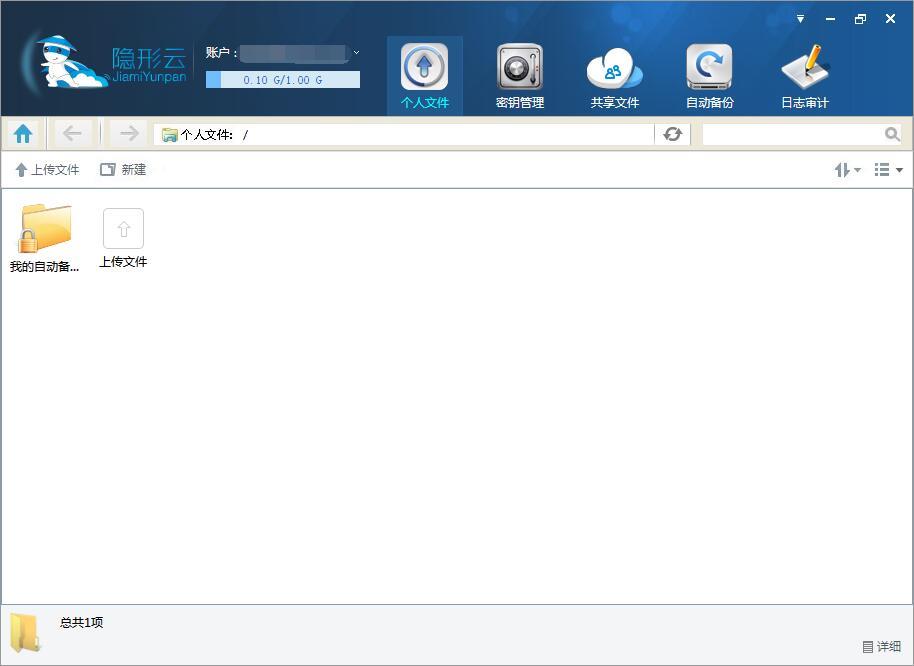The width and height of the screenshot is (914, 666).
Task: Switch to 共享文件 cloud tab
Action: click(614, 76)
